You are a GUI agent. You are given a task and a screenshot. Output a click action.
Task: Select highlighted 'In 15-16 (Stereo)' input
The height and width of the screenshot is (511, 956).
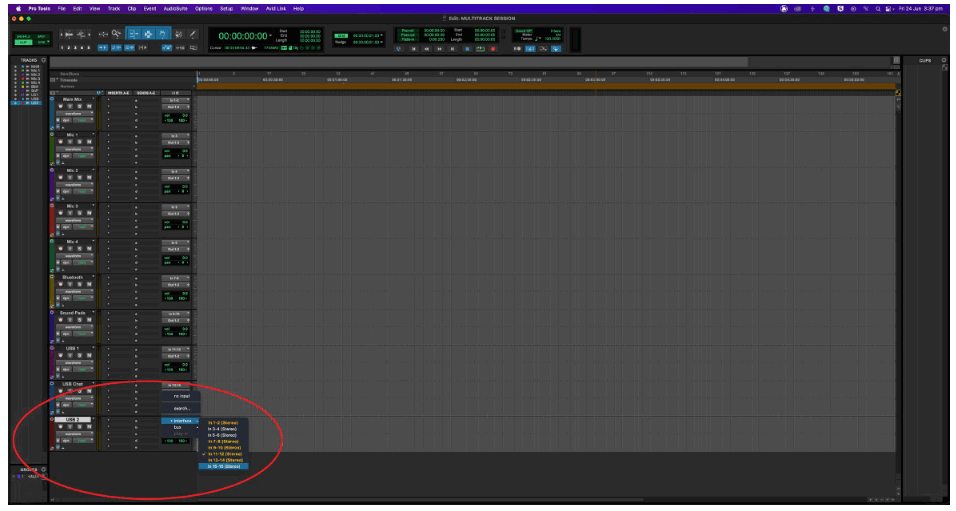[223, 466]
